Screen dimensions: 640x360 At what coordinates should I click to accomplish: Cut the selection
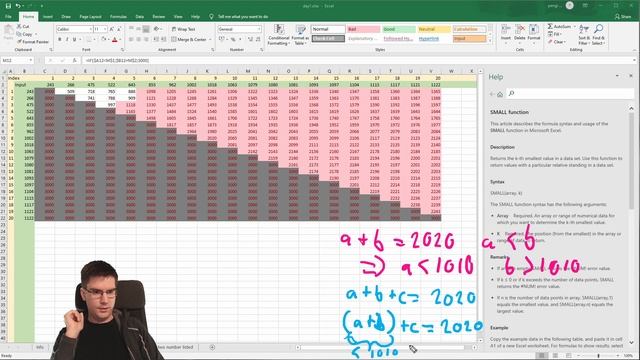pos(23,27)
